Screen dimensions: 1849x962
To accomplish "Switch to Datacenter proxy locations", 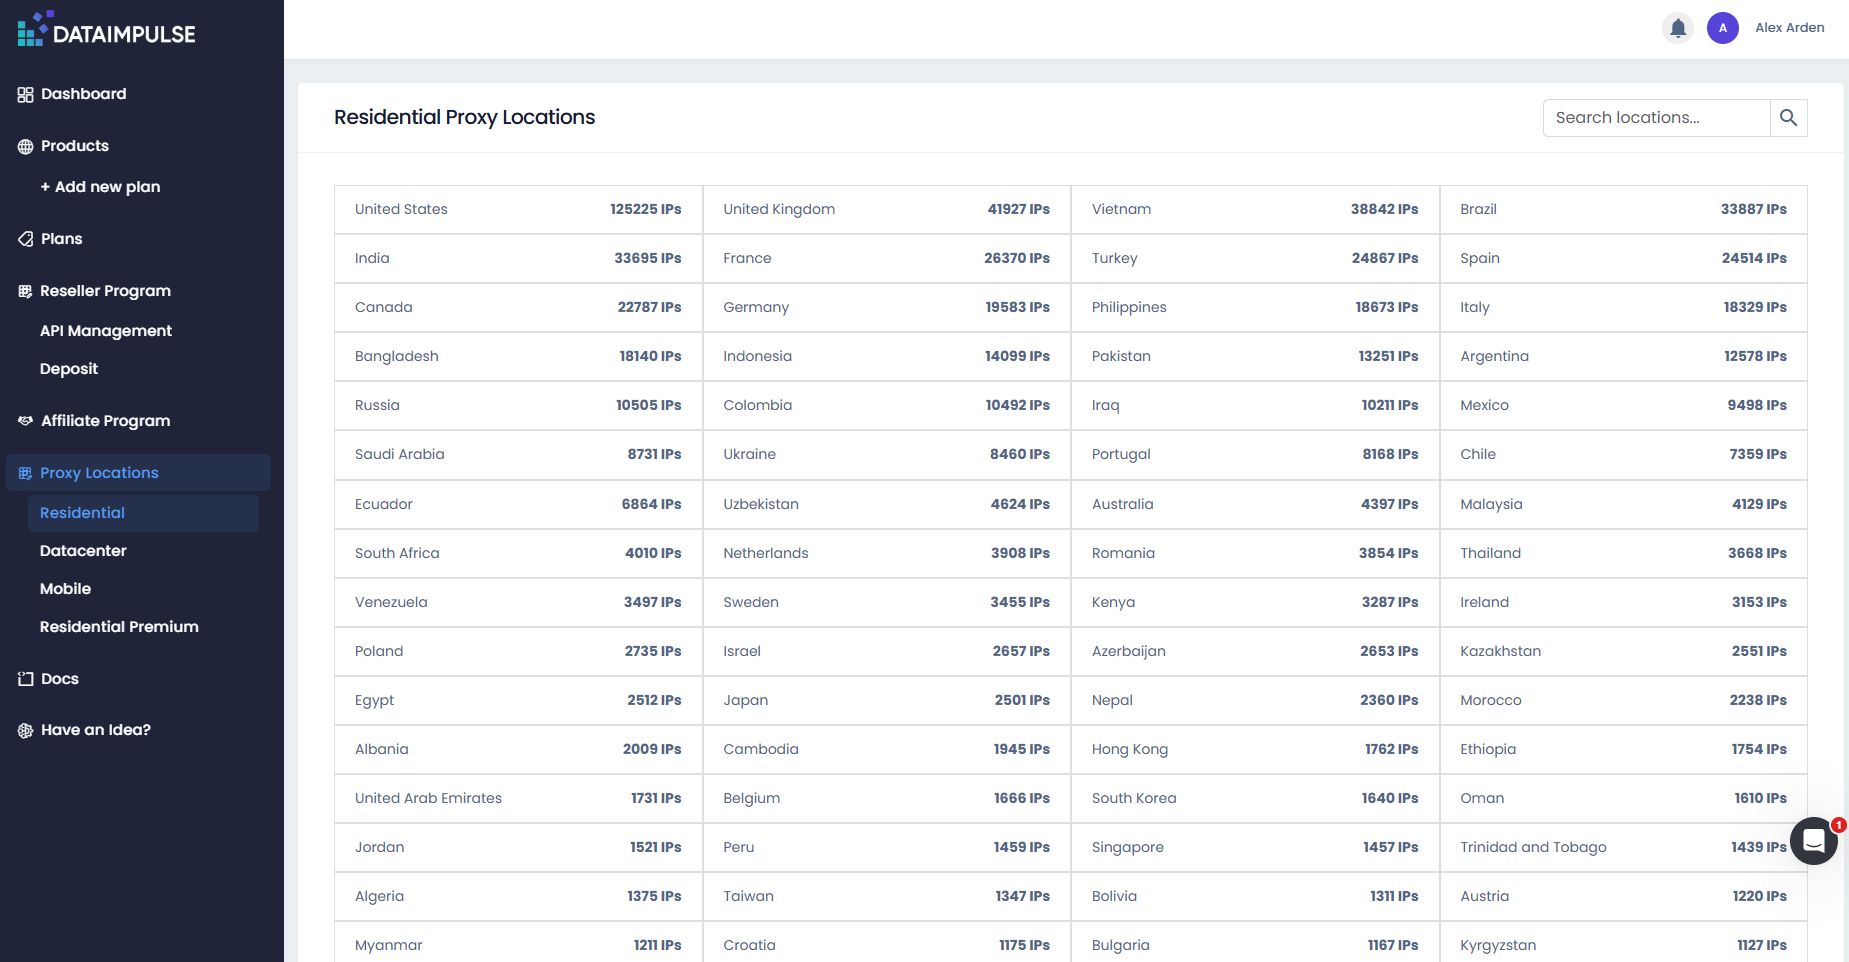I will tap(83, 551).
